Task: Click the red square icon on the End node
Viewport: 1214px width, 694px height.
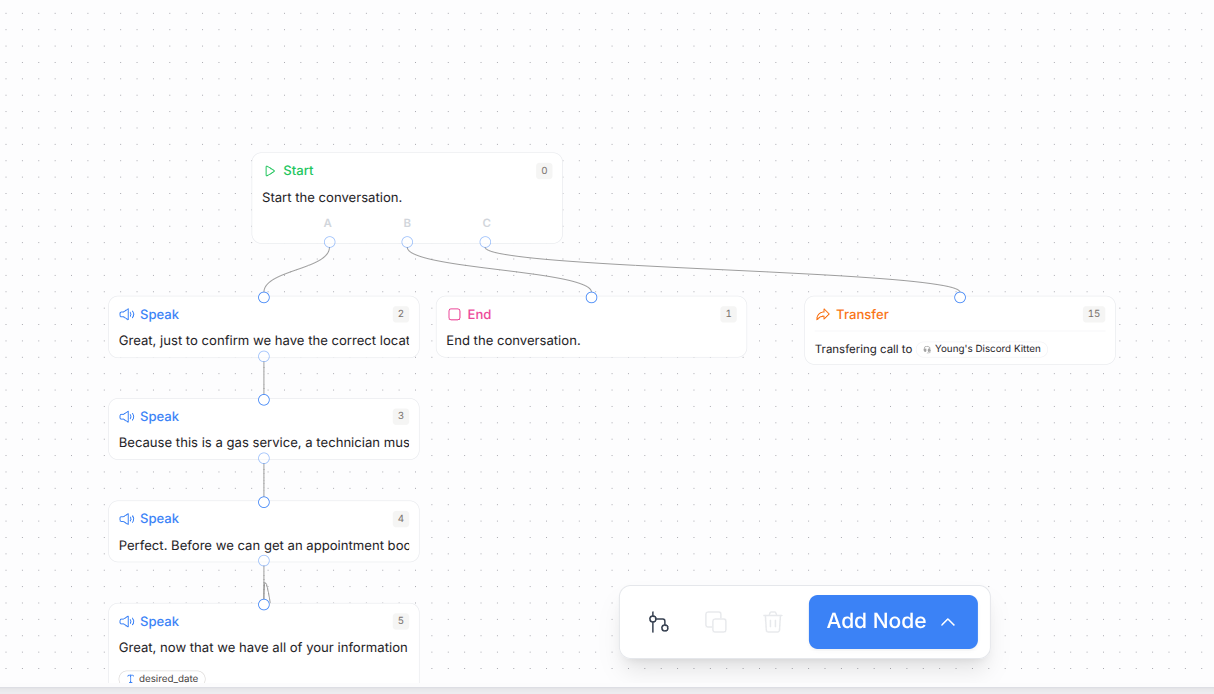Action: point(455,313)
